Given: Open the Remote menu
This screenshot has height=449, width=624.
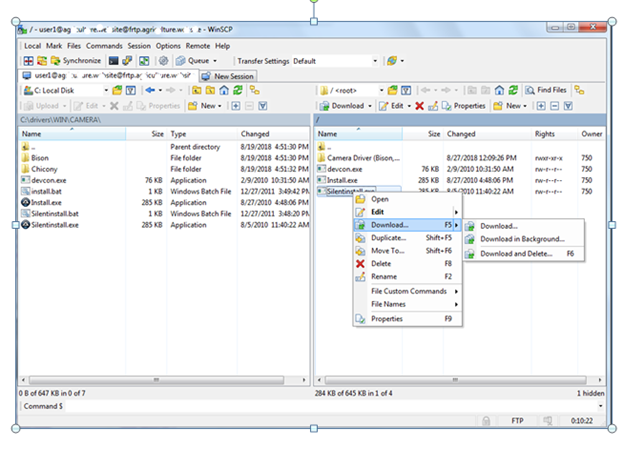Looking at the screenshot, I should point(198,46).
